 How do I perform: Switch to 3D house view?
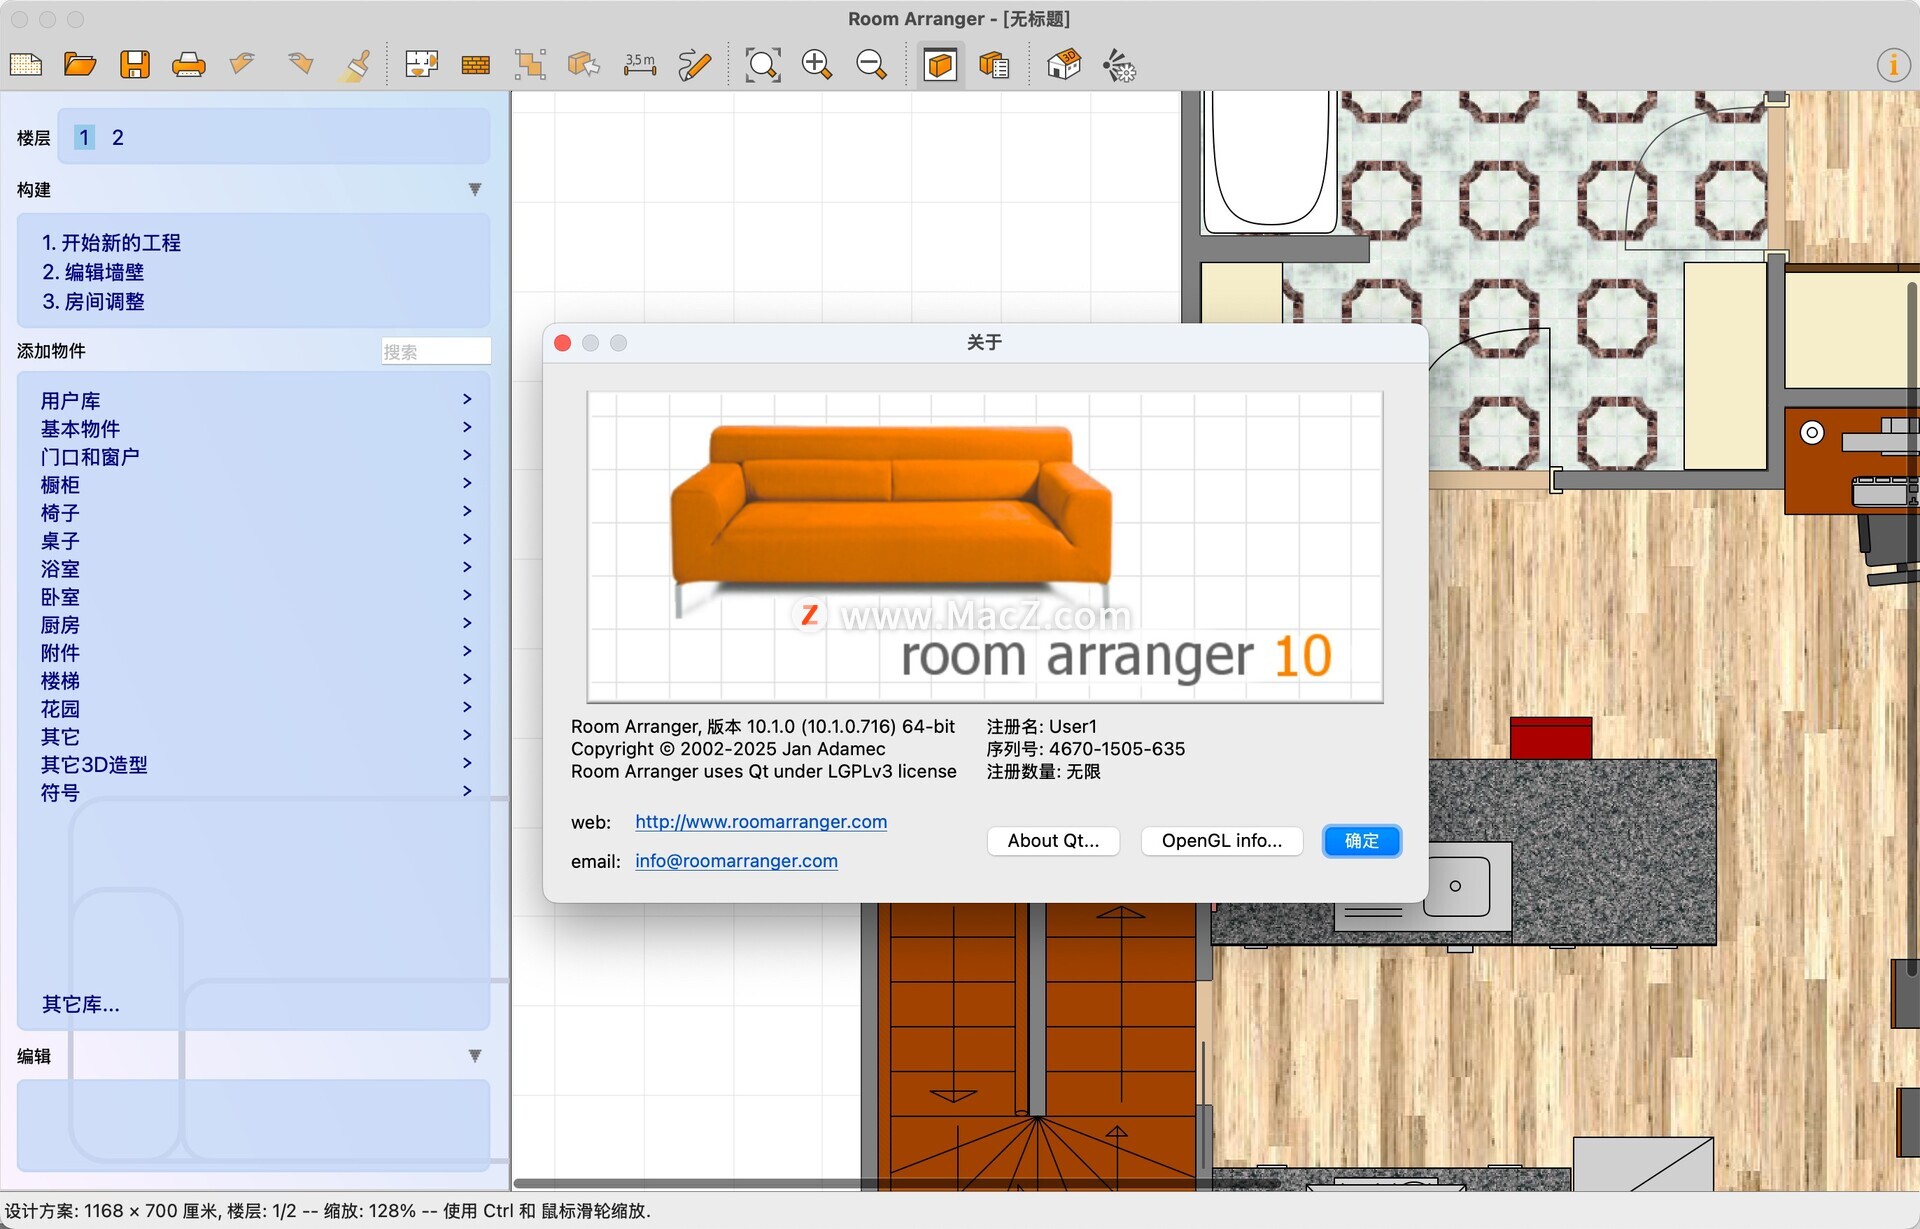coord(1064,65)
